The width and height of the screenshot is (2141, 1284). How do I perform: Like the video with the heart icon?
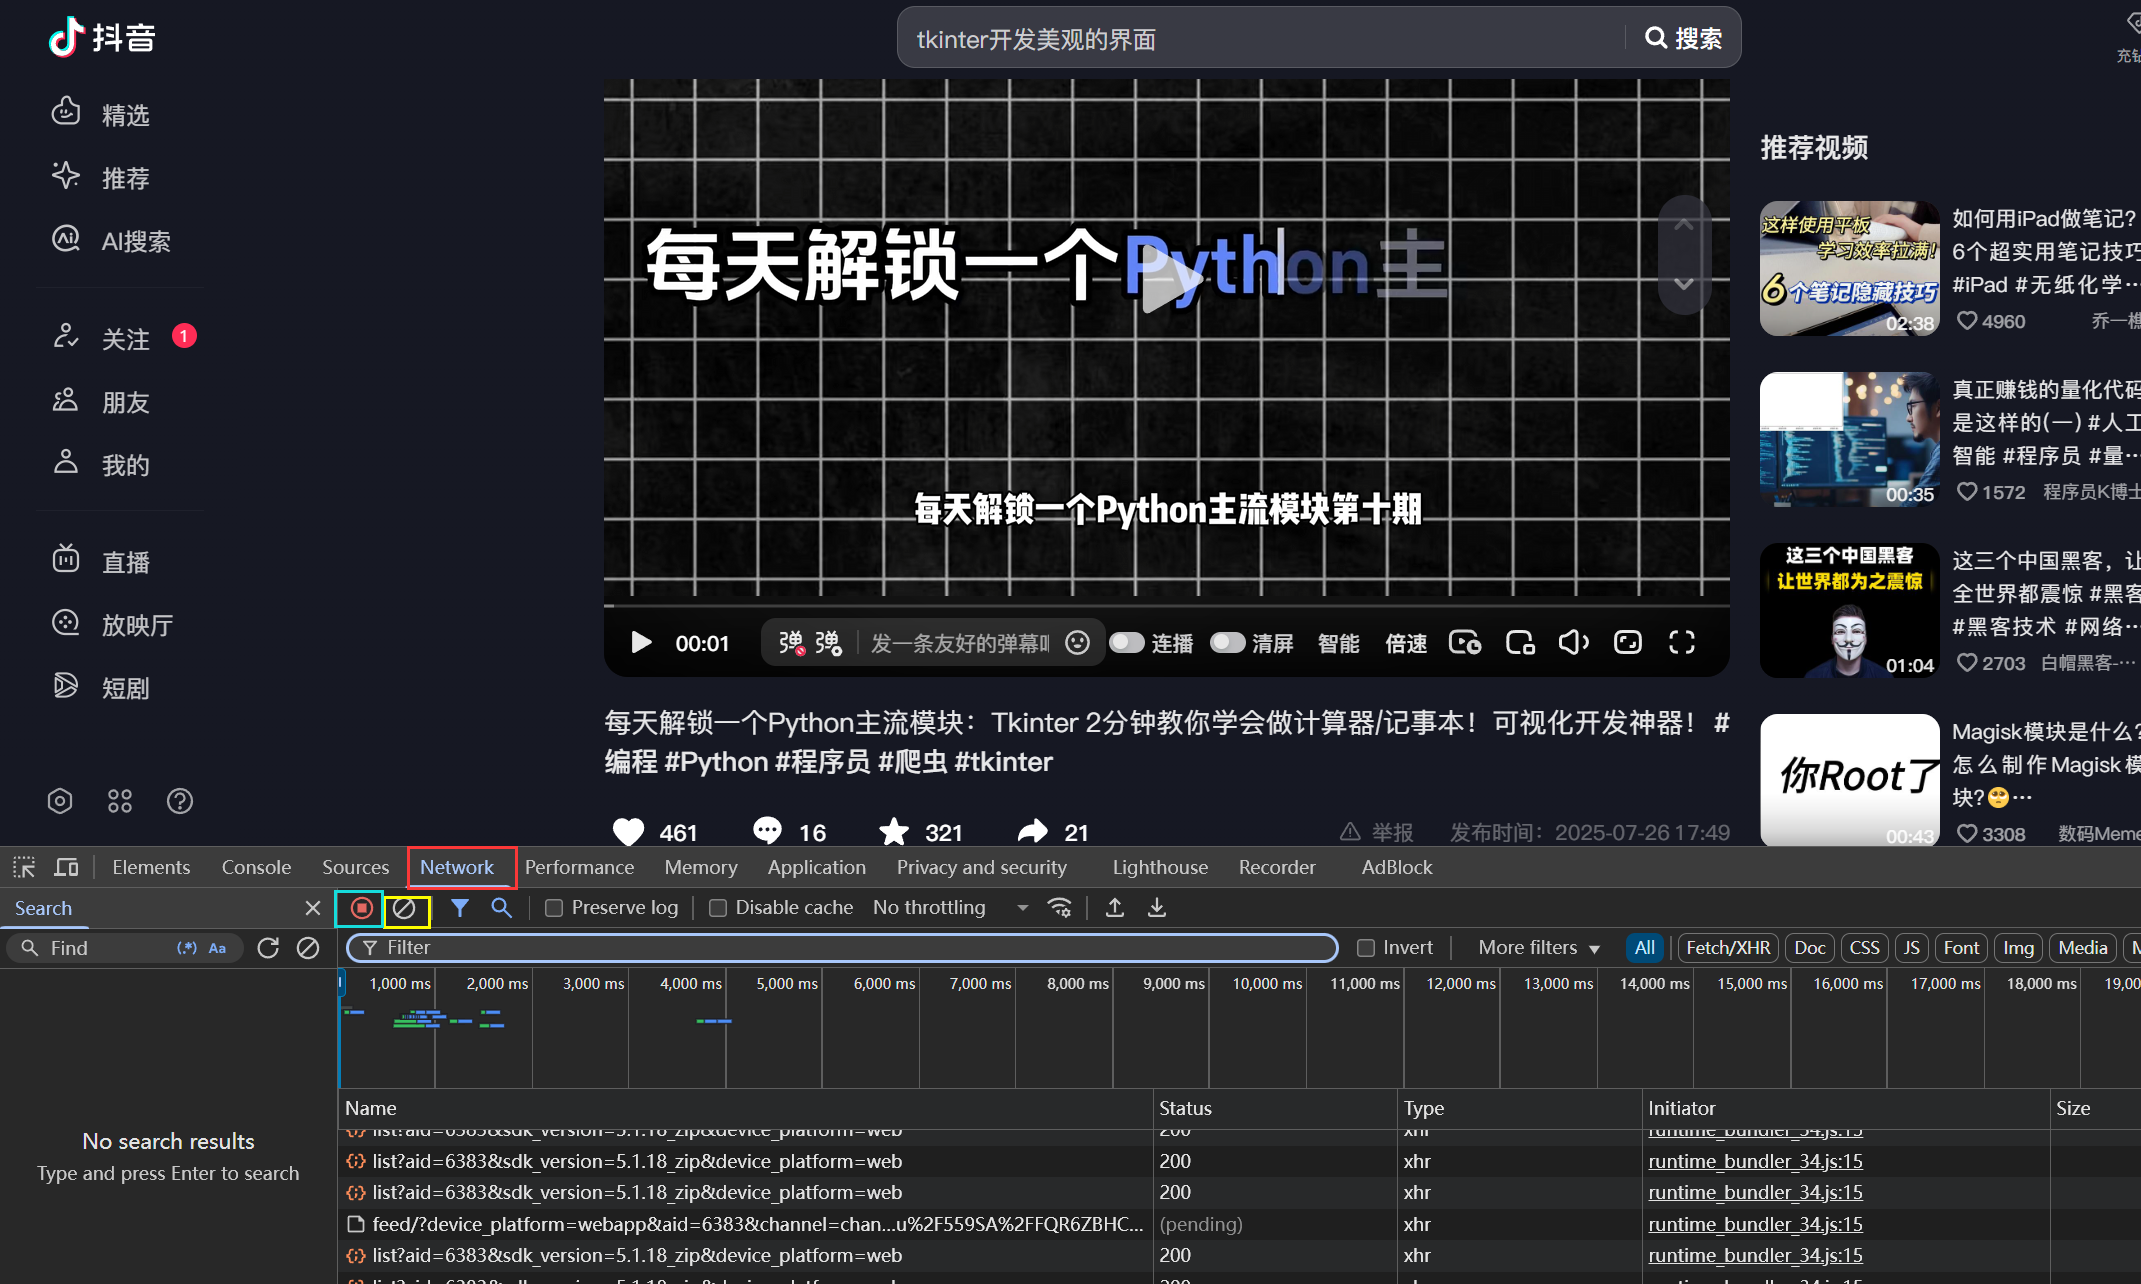coord(628,832)
